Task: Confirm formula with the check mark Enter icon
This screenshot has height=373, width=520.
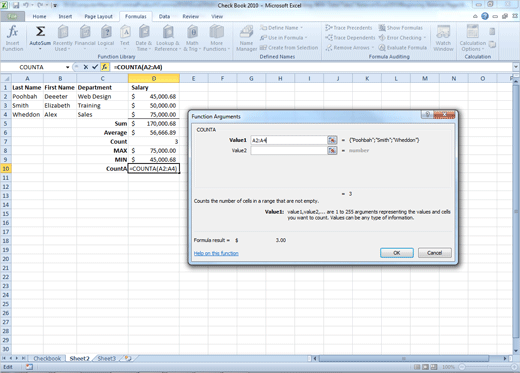Action: 95,67
